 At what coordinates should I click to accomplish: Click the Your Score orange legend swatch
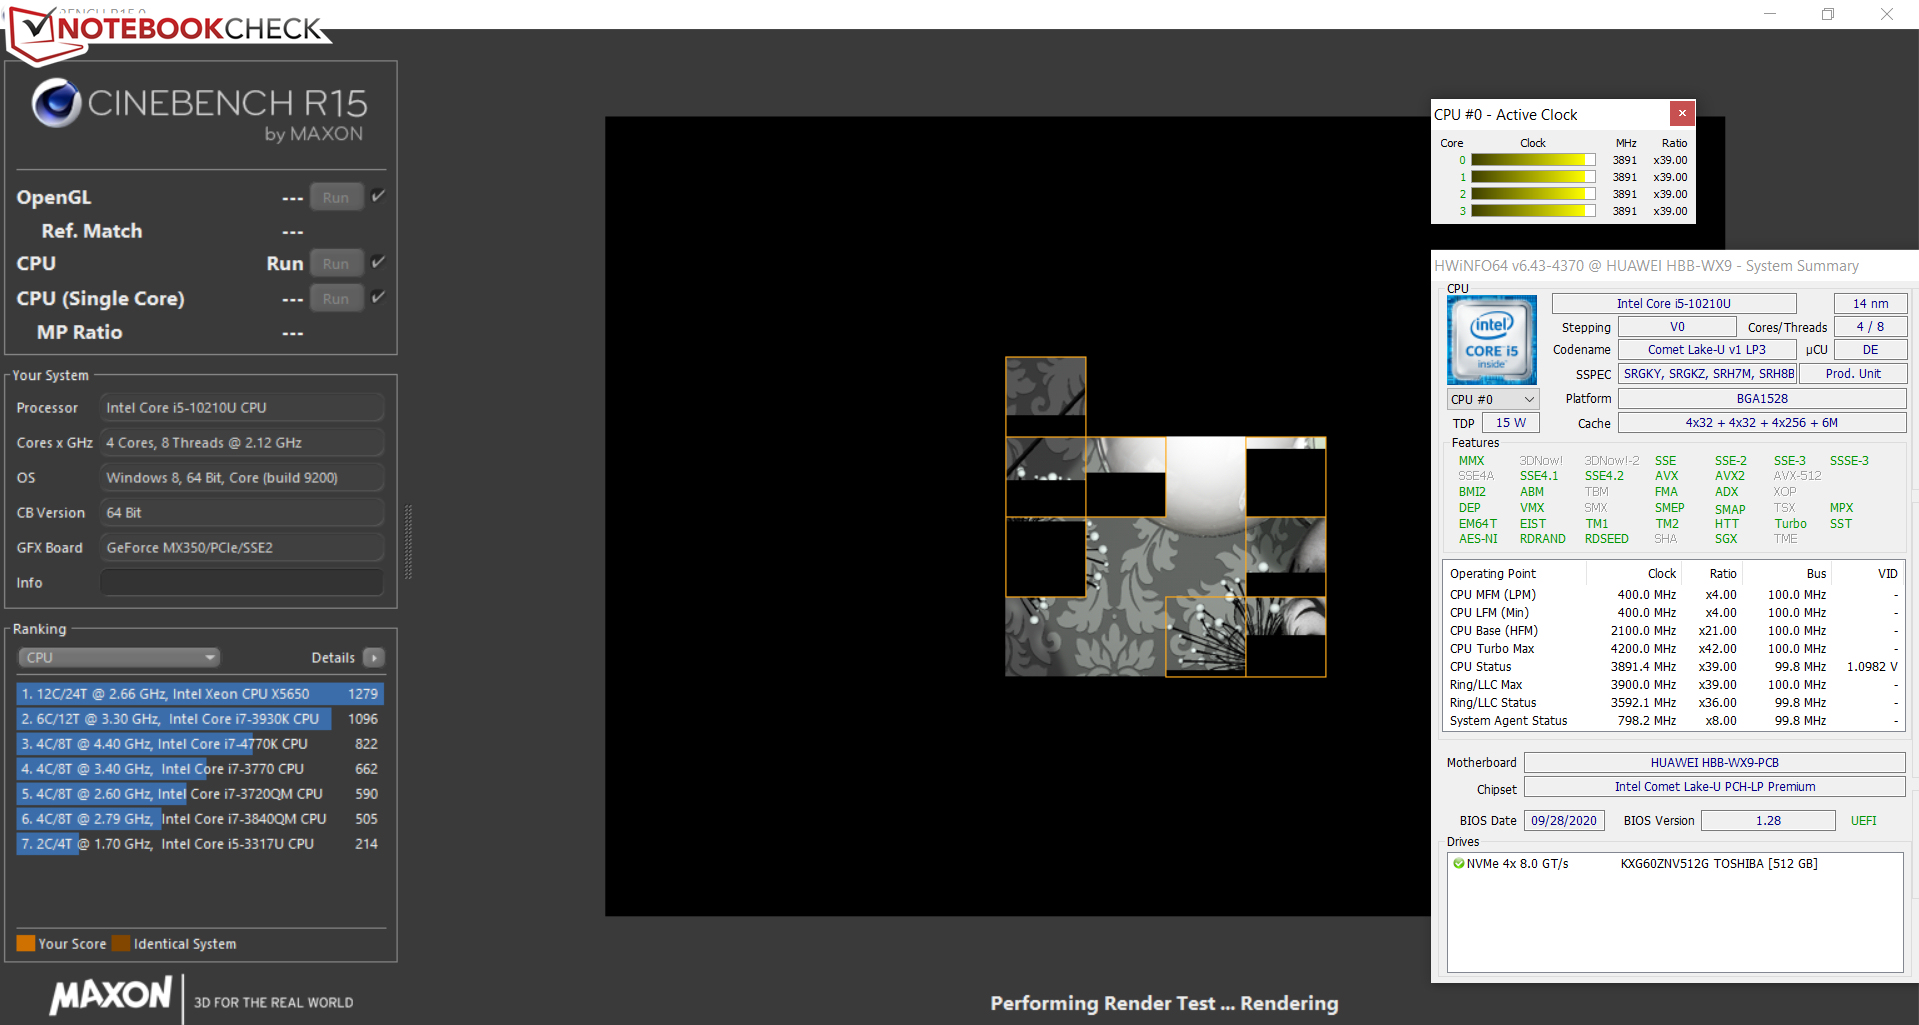[26, 943]
